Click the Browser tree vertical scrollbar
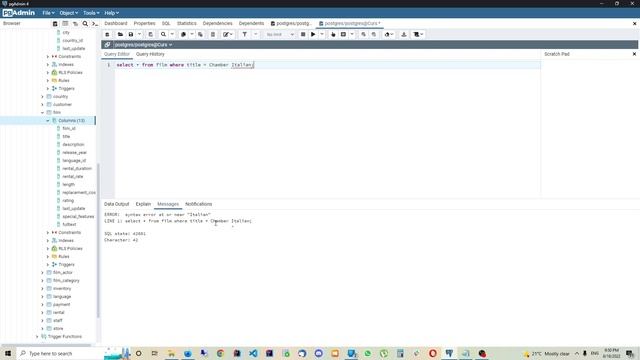 [x=98, y=241]
